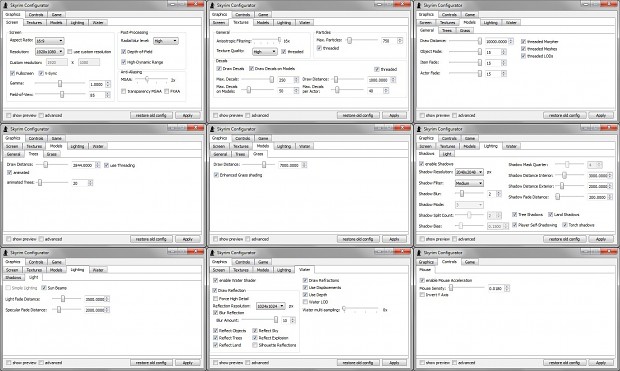The image size is (620, 371).
Task: Open the Graphics tab in the Mouse controls window
Action: 426,262
